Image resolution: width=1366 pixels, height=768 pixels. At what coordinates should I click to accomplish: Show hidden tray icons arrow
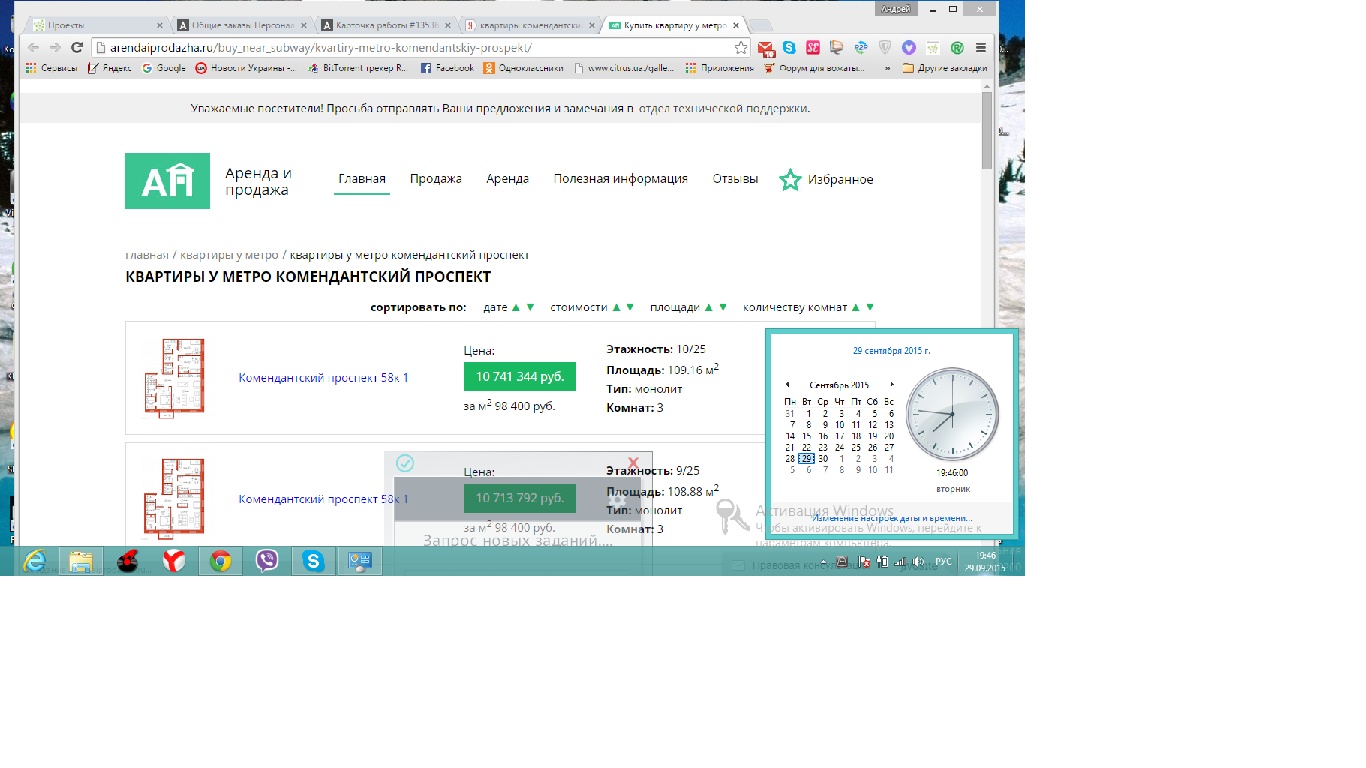(825, 562)
